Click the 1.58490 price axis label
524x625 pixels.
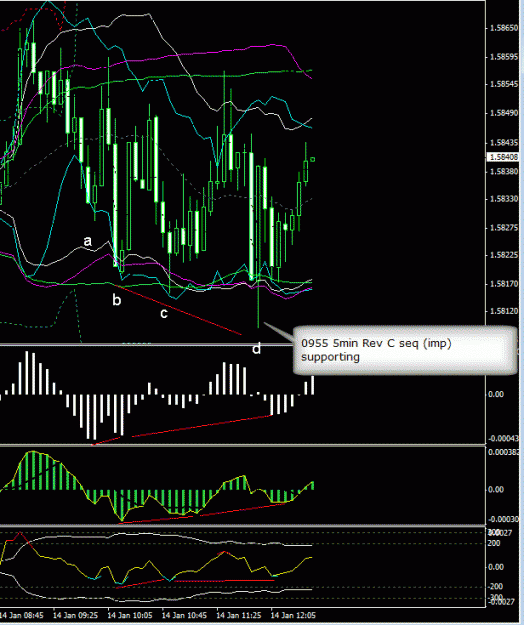(504, 113)
